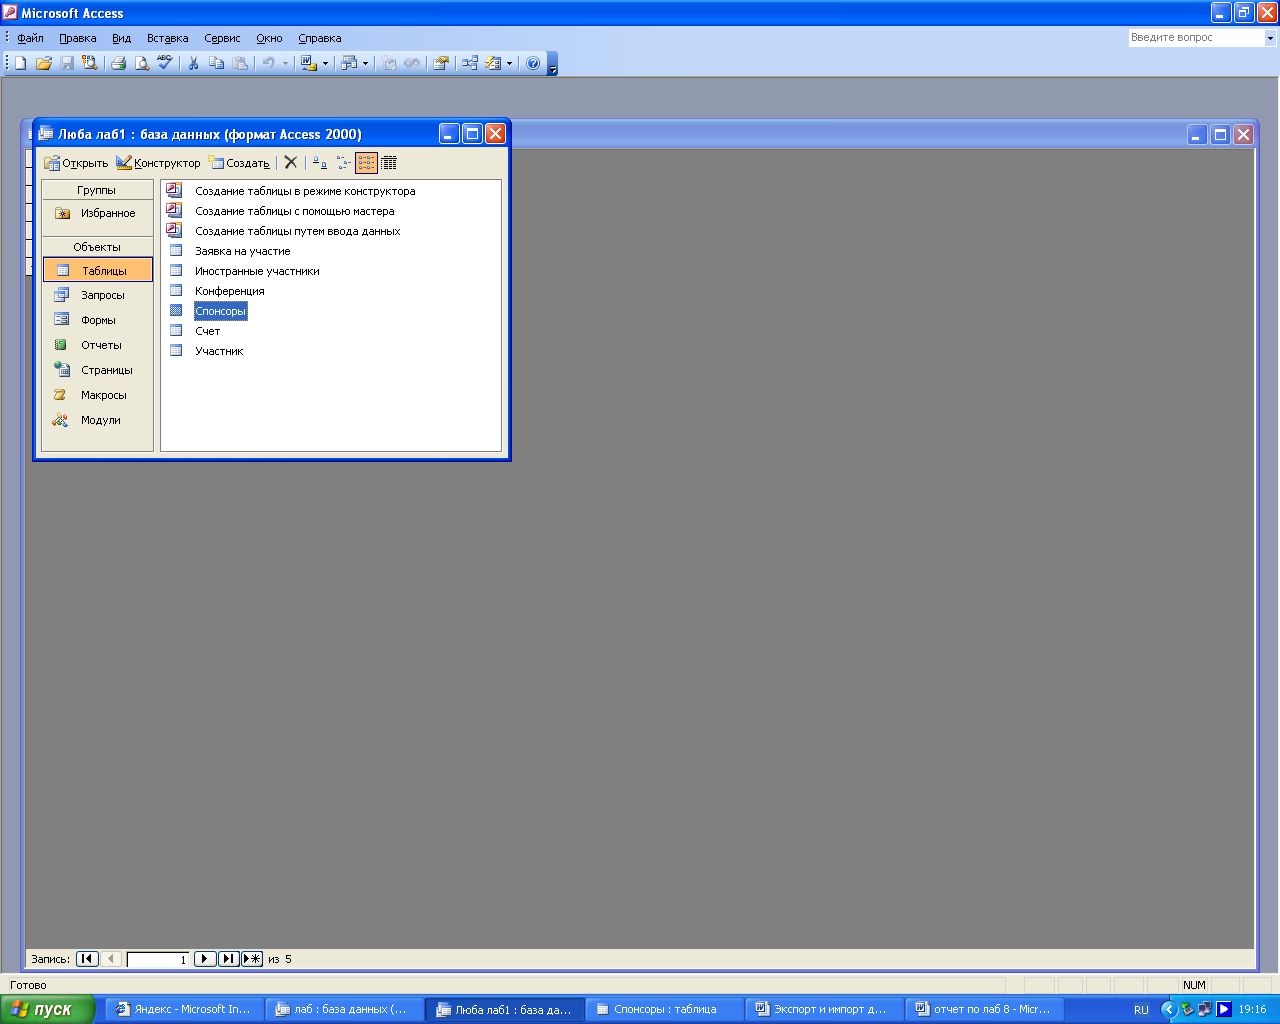Click the new record button
The image size is (1280, 1024).
pyautogui.click(x=252, y=959)
